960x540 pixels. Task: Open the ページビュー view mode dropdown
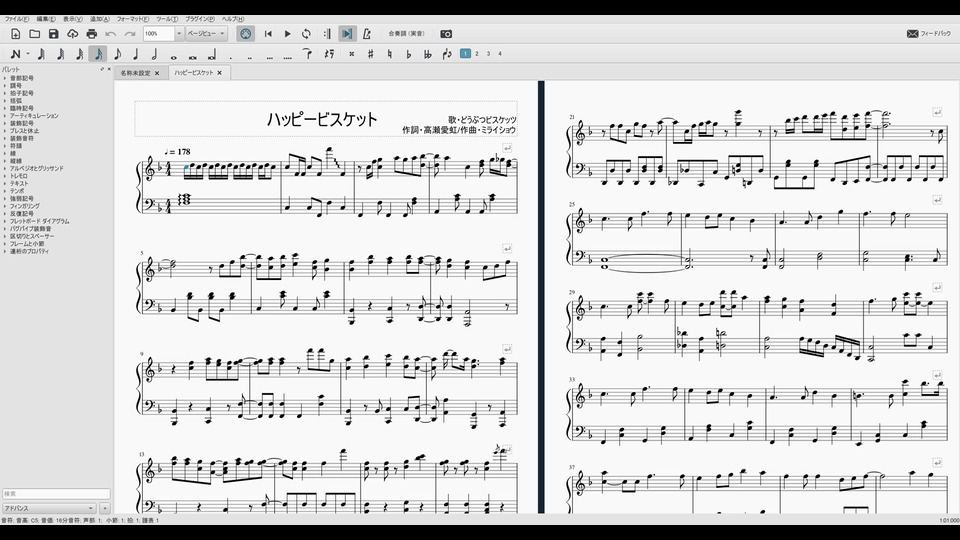(206, 34)
